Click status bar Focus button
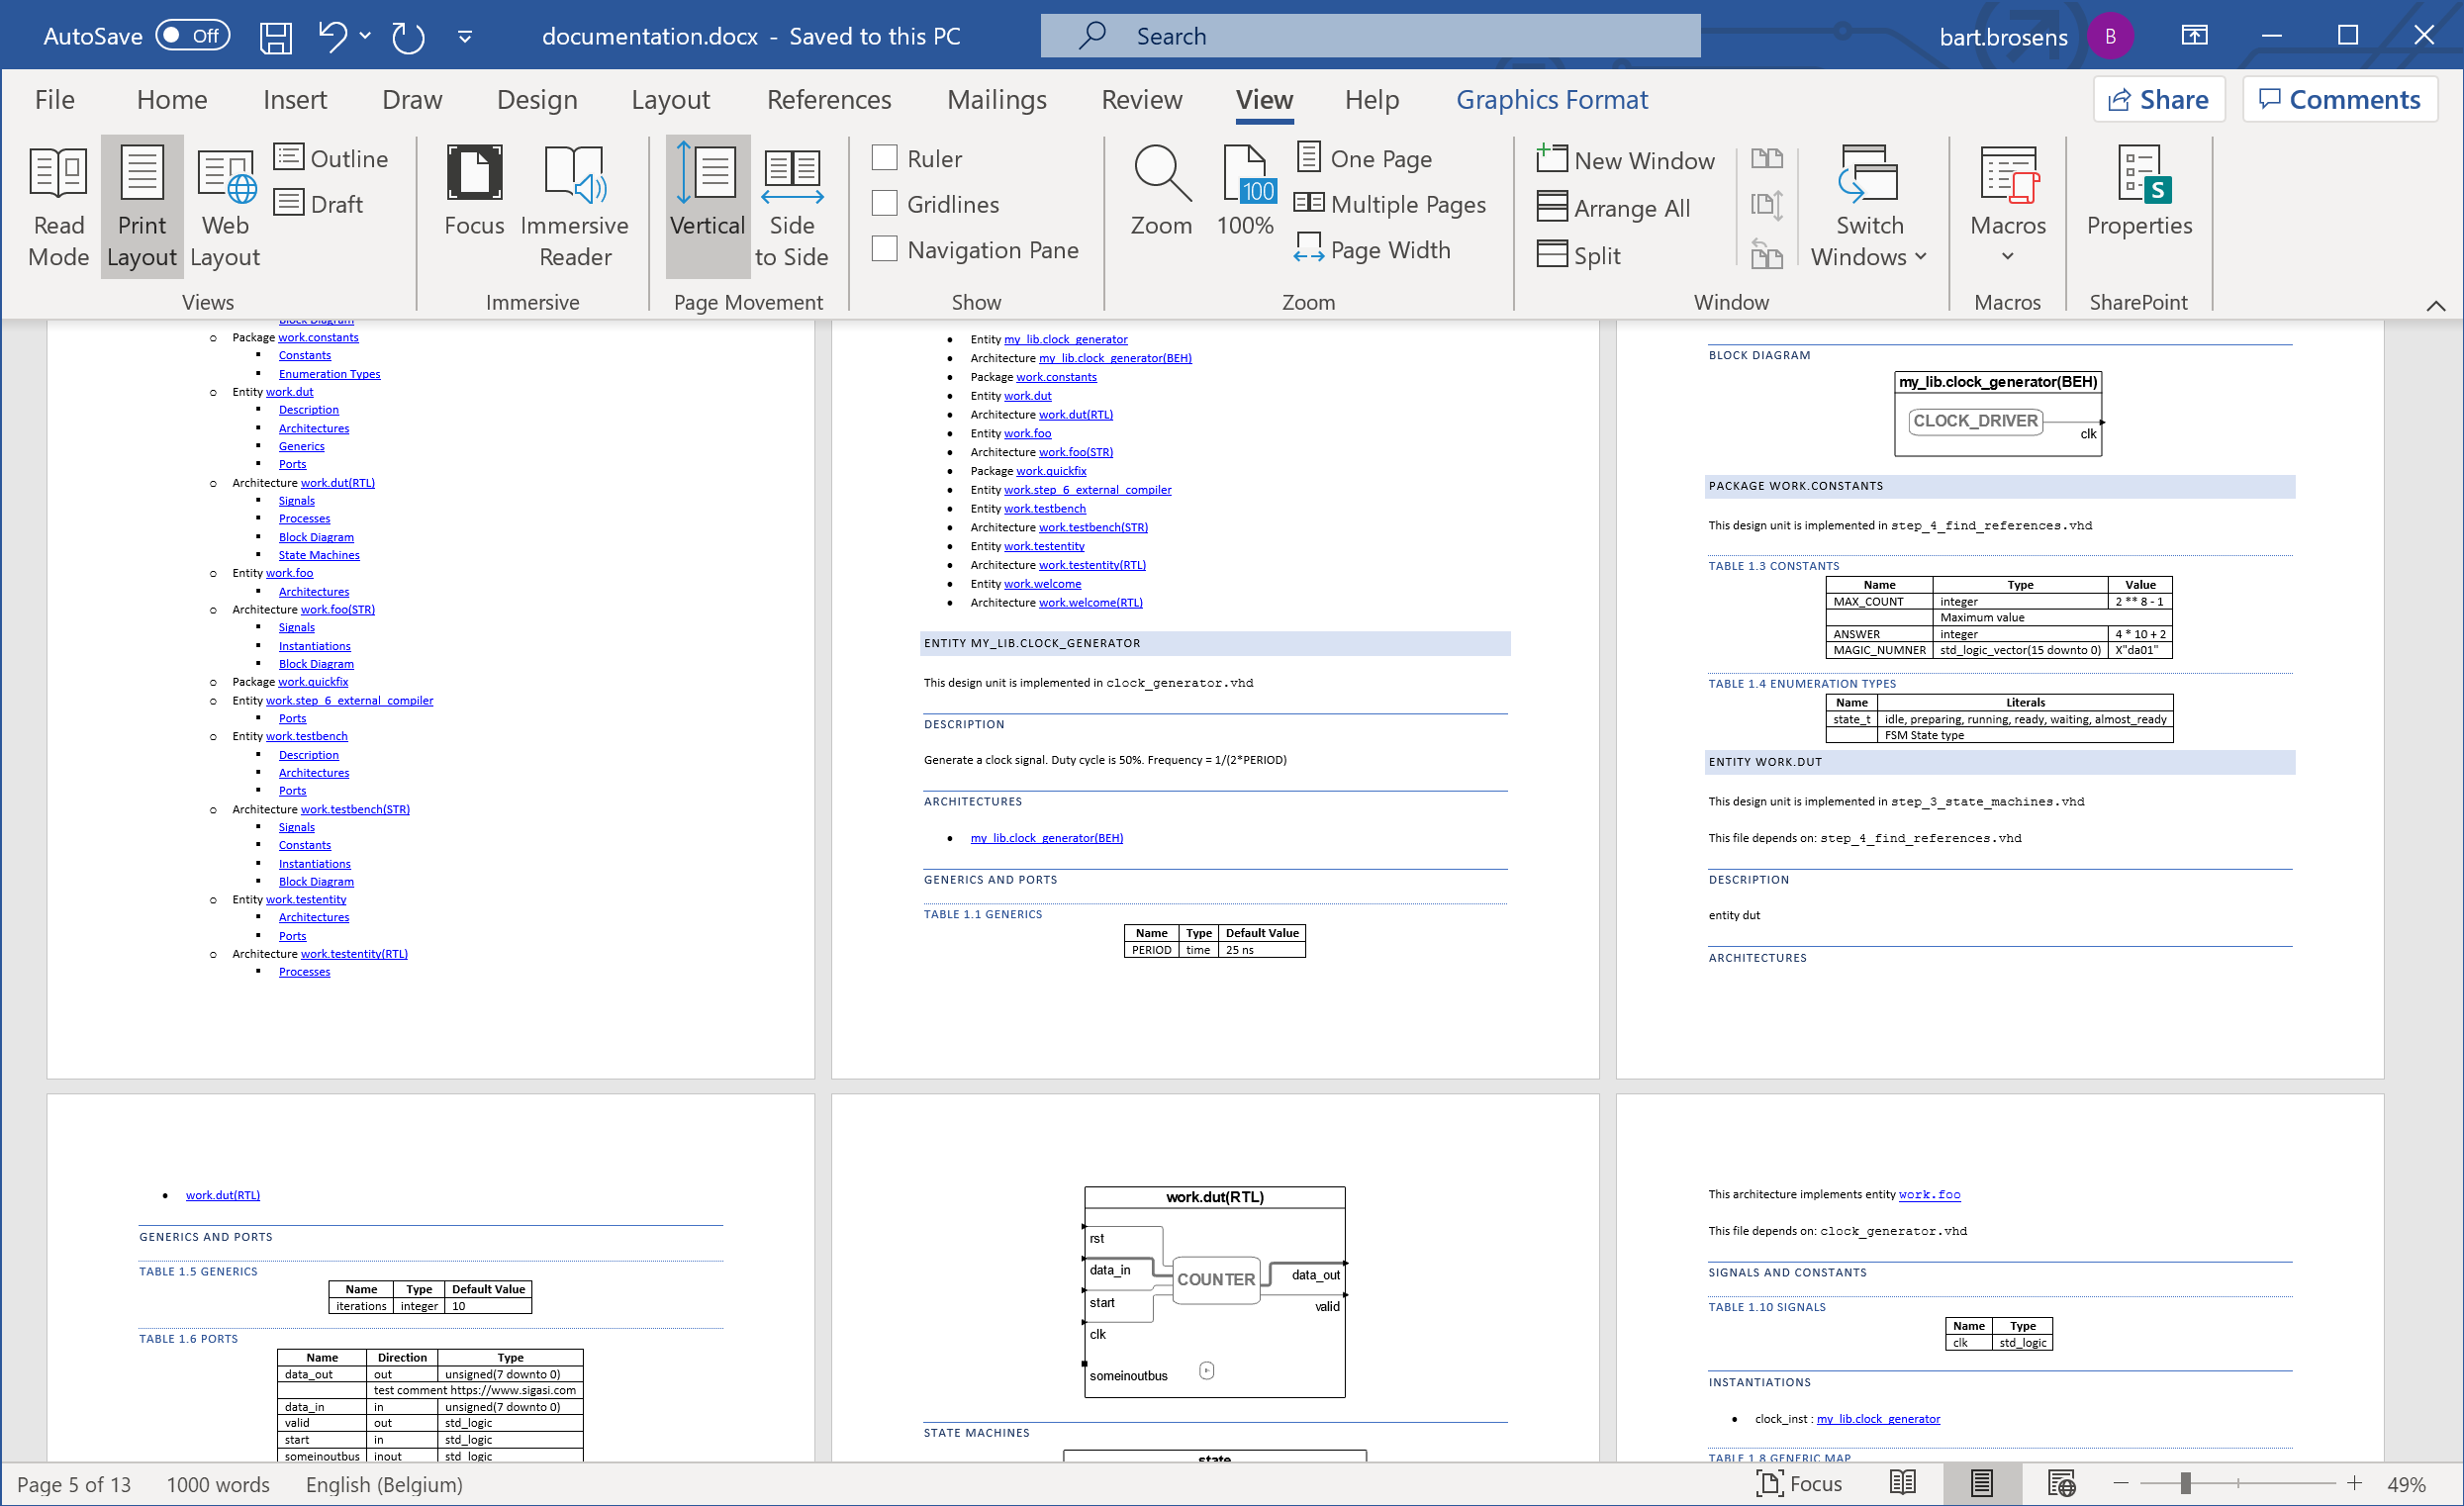The image size is (2464, 1506). pos(1799,1484)
